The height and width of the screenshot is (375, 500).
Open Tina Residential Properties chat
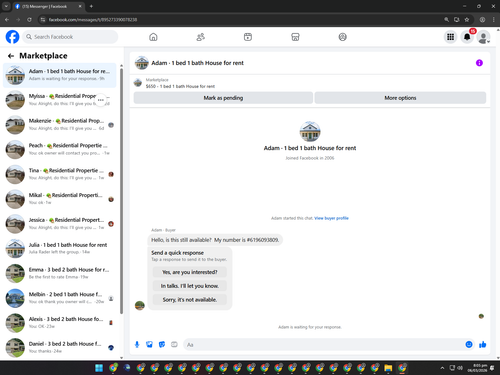[x=60, y=174]
